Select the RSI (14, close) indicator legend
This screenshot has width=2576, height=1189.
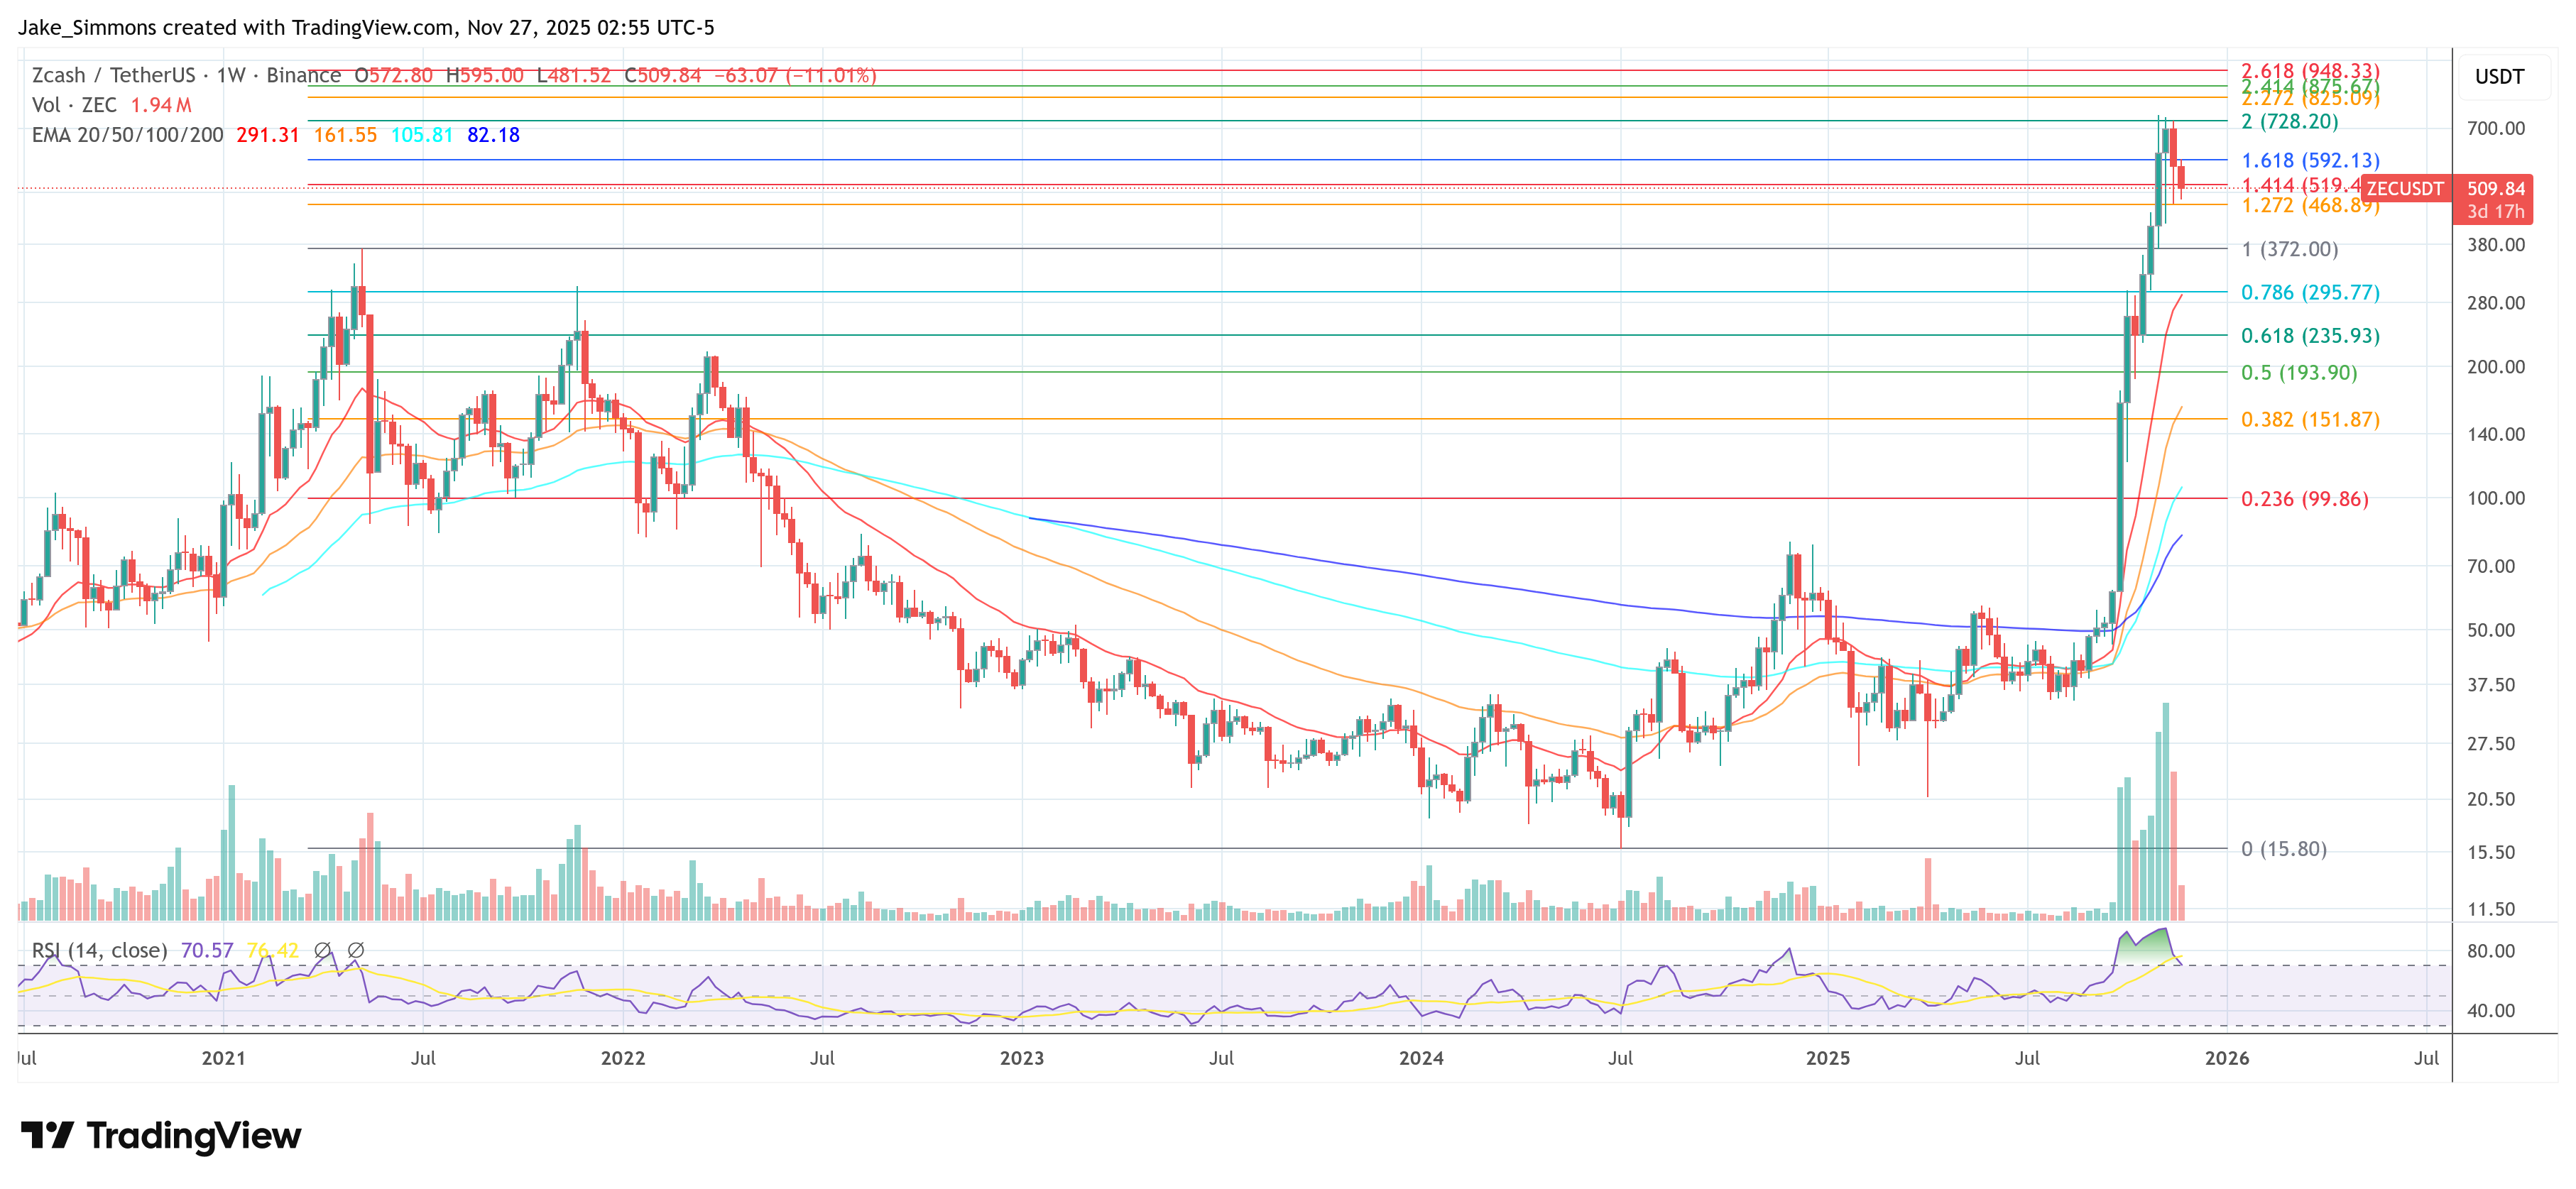(99, 950)
